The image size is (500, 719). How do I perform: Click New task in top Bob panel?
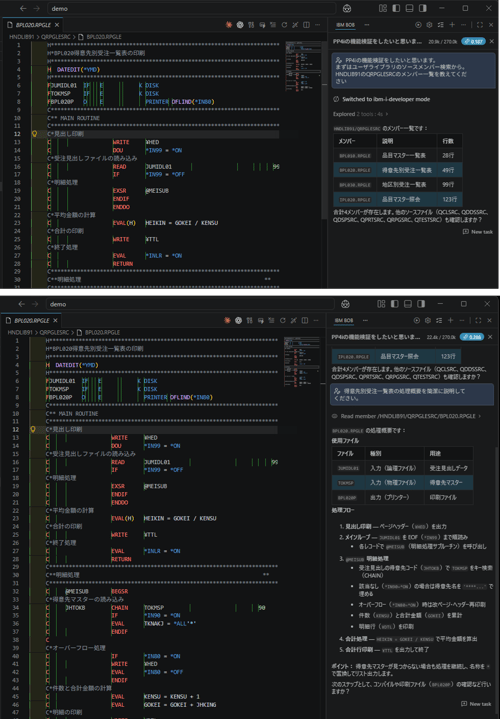(478, 232)
